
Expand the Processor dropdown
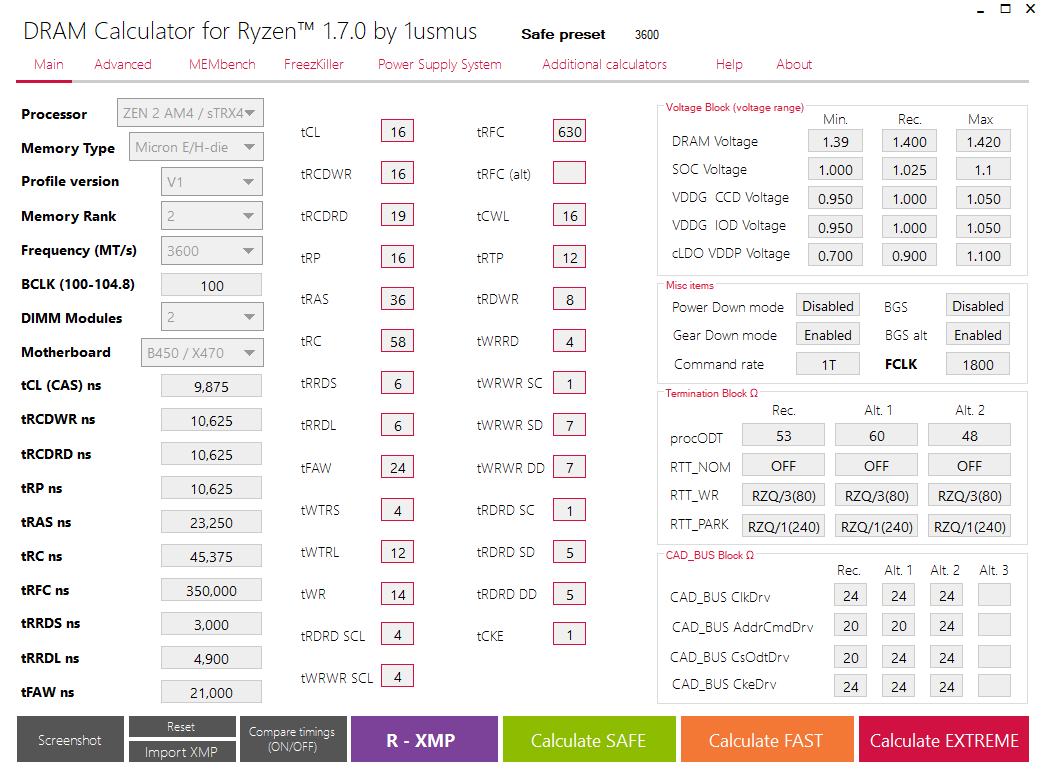(x=190, y=113)
